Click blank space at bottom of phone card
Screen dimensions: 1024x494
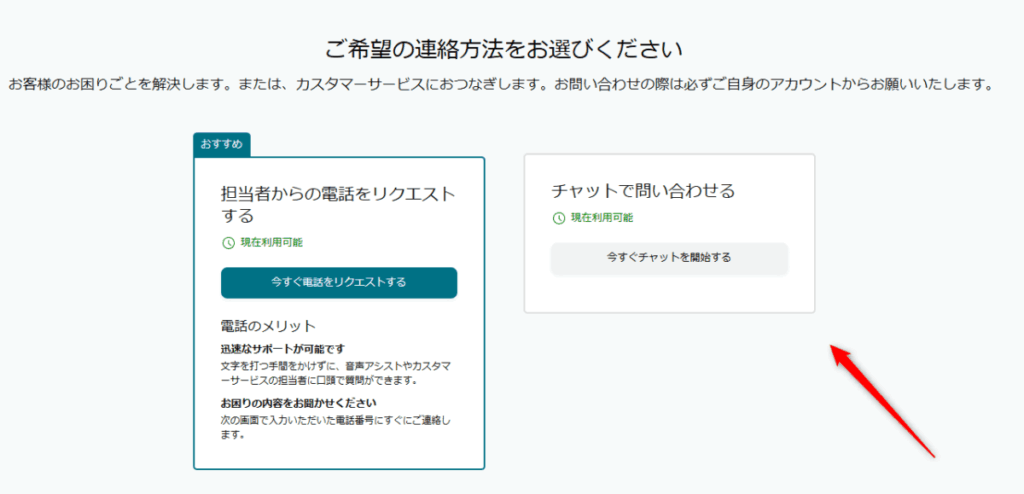coord(338,455)
